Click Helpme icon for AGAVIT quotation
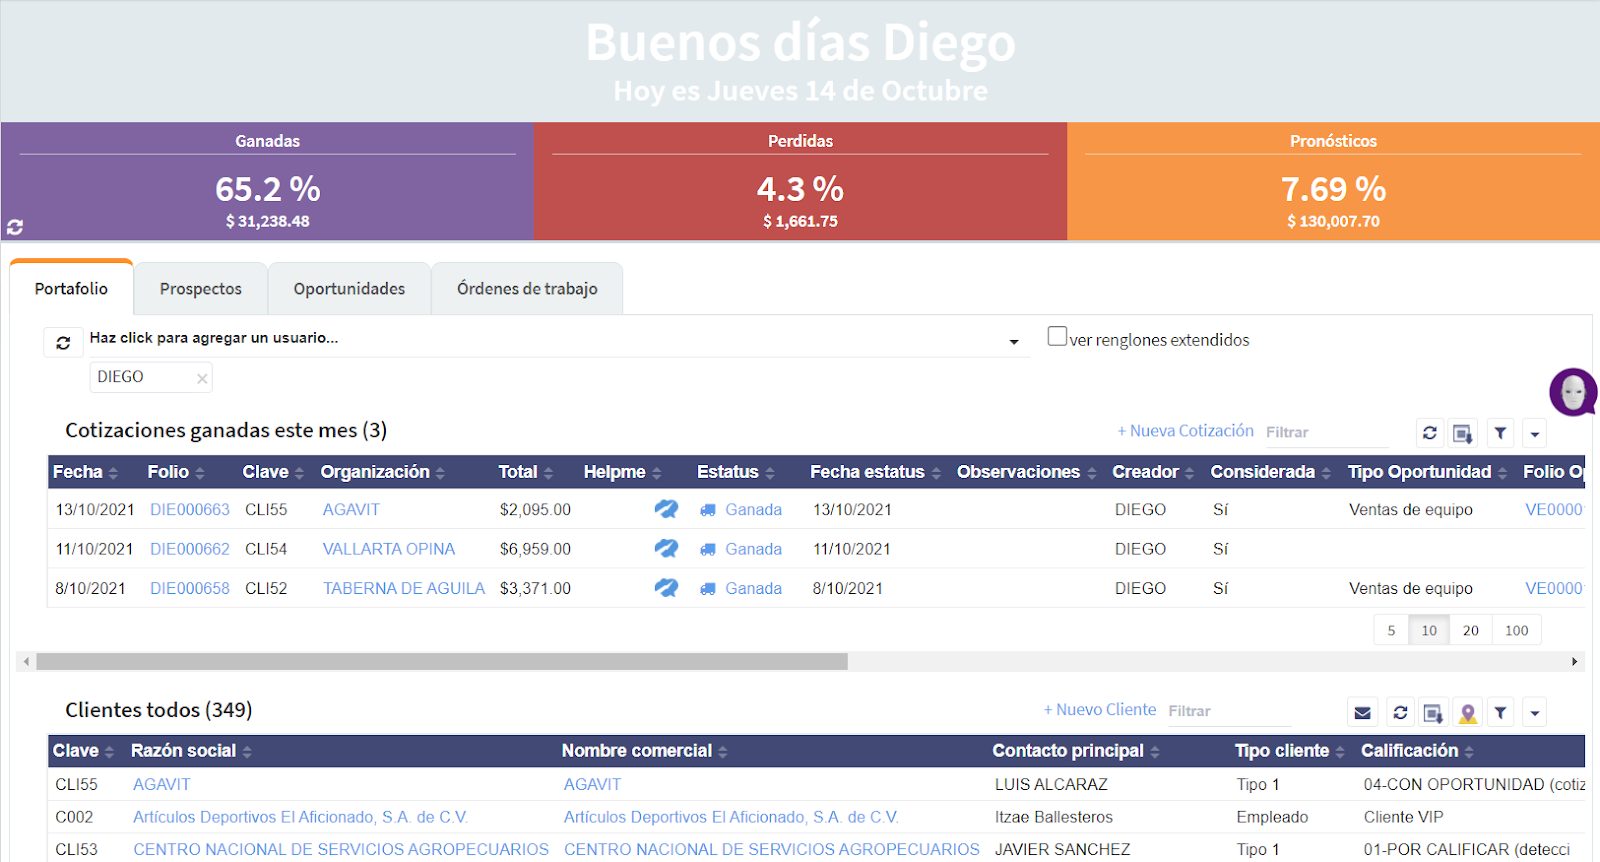 666,509
